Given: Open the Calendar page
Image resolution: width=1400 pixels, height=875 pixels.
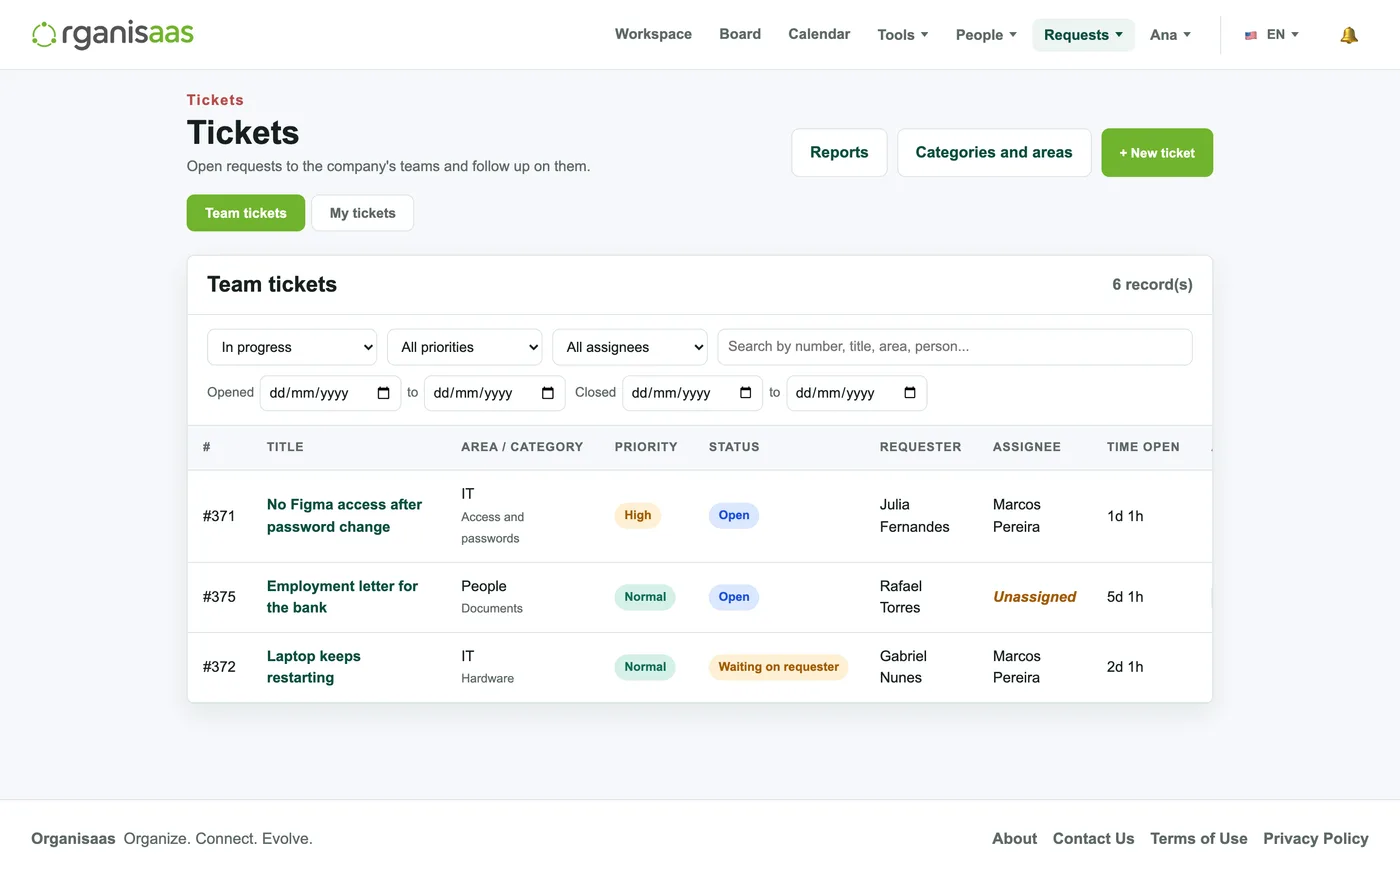Looking at the screenshot, I should pos(819,34).
